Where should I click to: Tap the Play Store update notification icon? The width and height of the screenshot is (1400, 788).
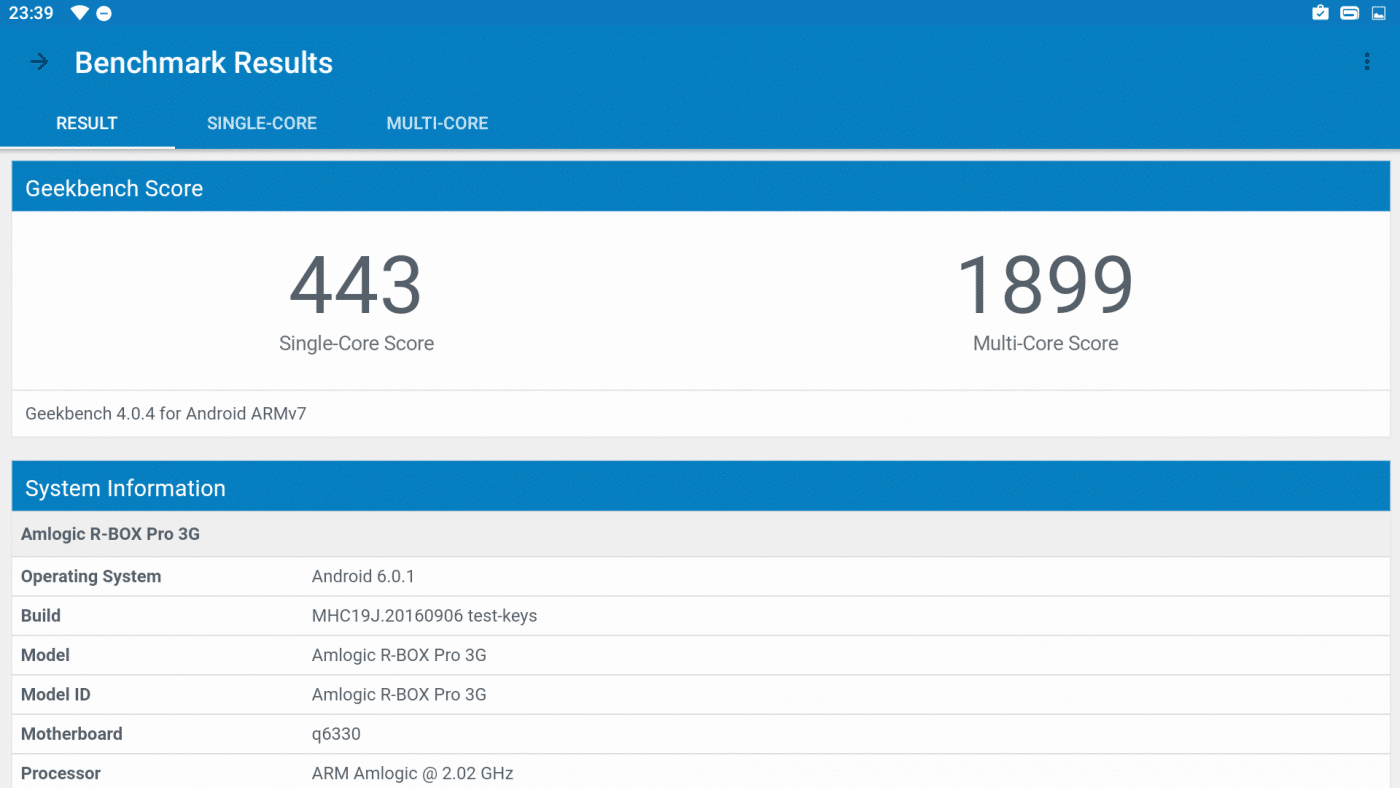tap(1320, 13)
